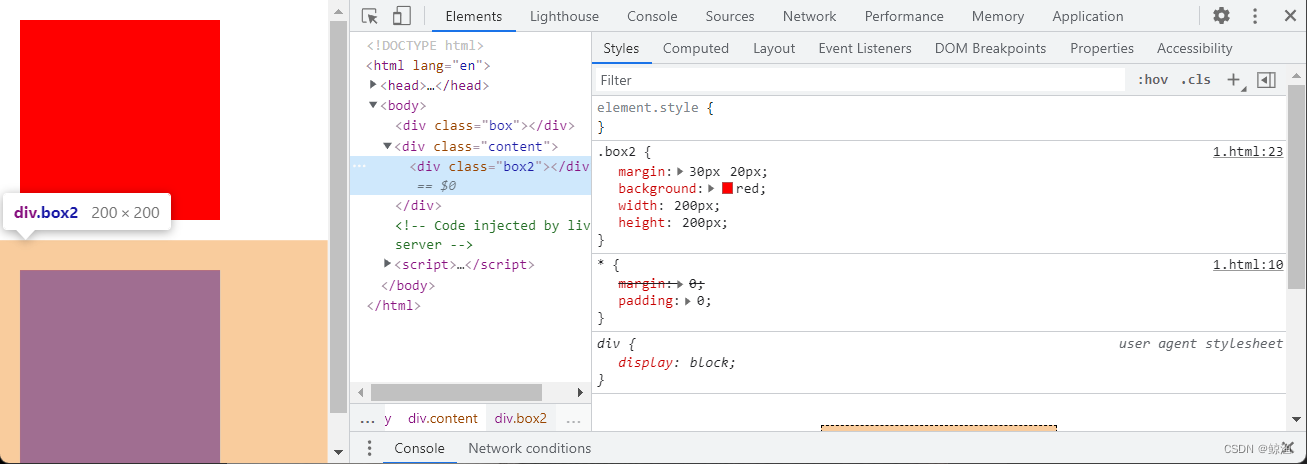Open the Application tab
The width and height of the screenshot is (1307, 464).
click(x=1088, y=16)
